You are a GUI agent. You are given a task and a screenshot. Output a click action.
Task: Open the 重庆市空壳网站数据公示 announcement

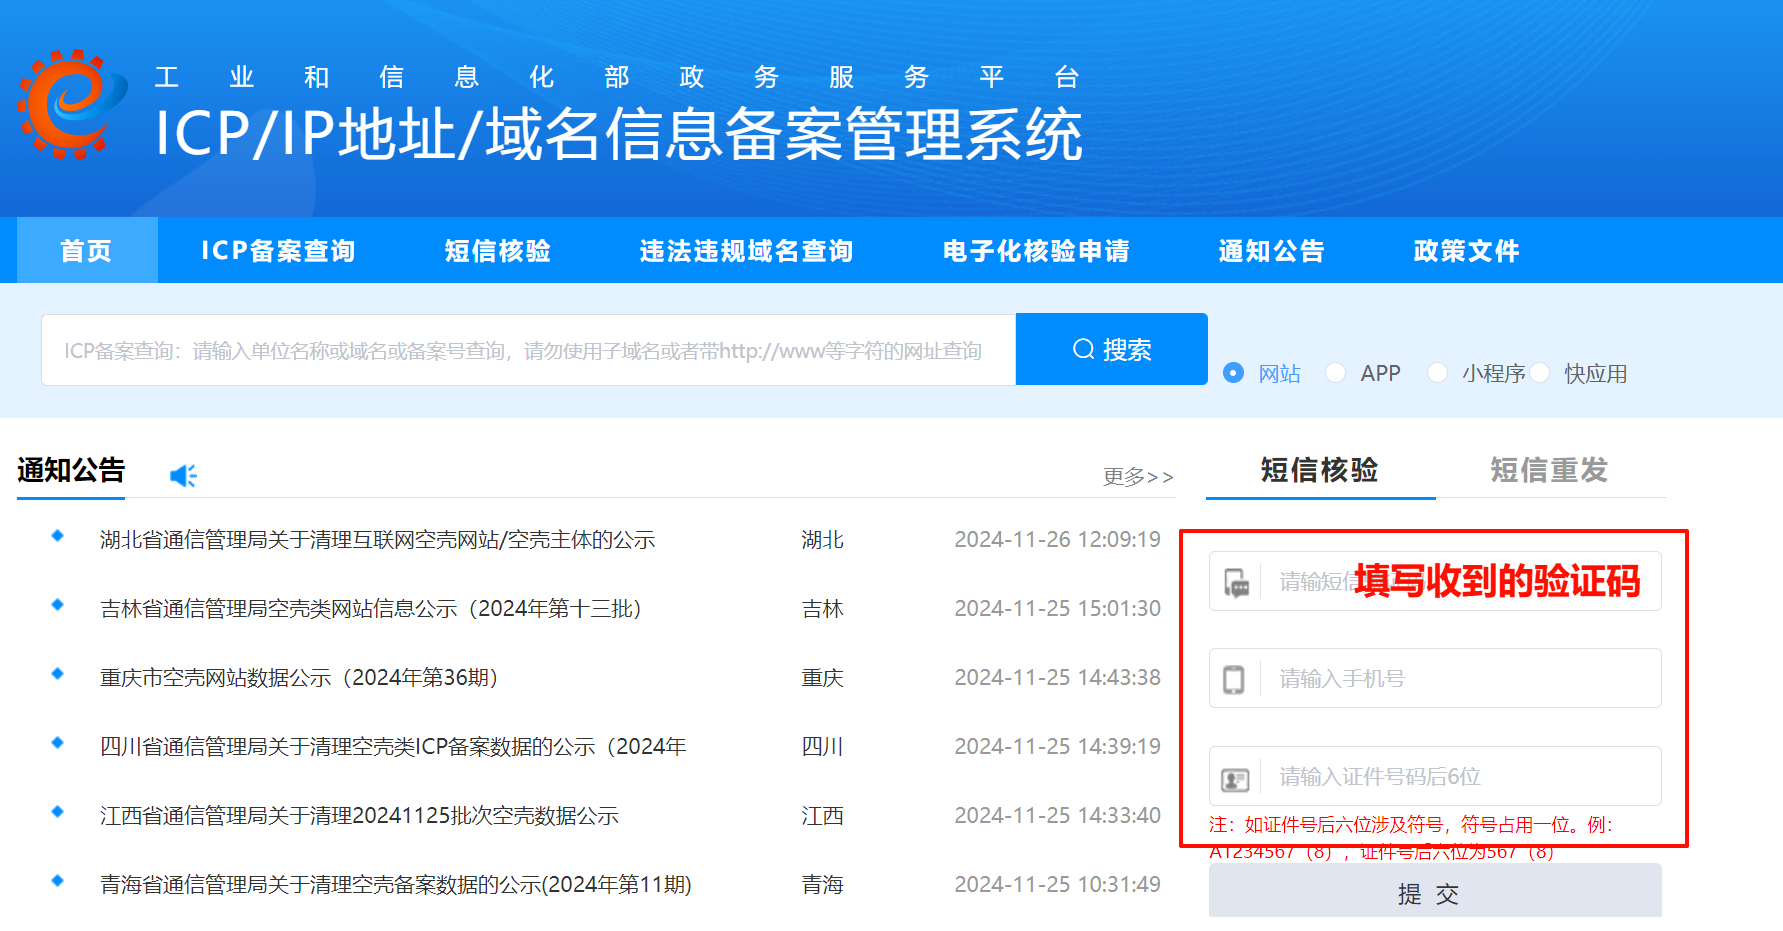pos(299,678)
